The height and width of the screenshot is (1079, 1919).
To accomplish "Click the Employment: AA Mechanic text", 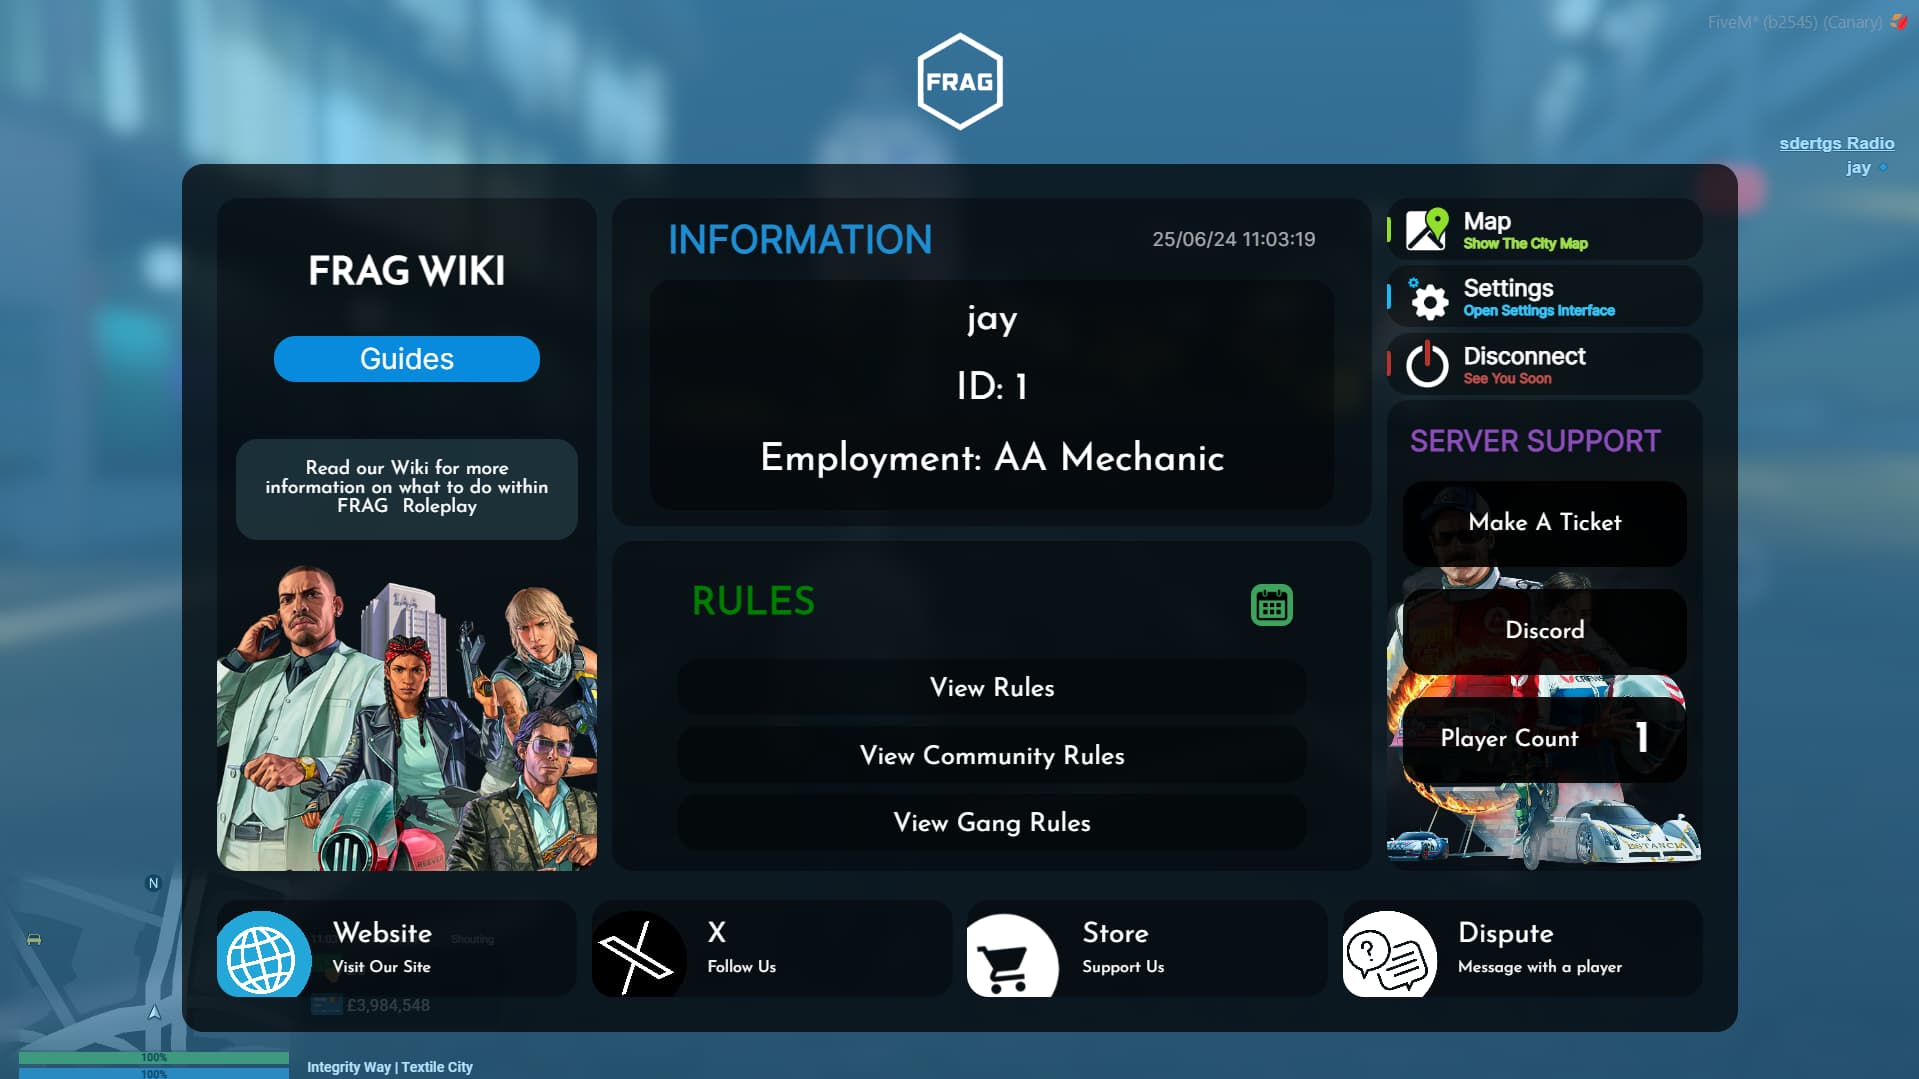I will click(992, 457).
